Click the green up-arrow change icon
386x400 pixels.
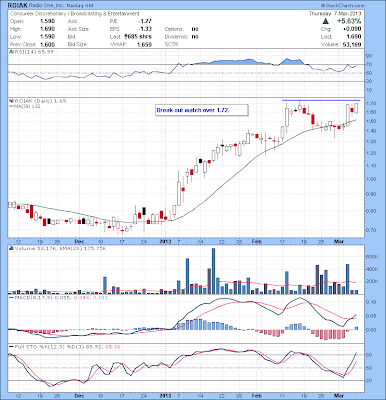click(326, 21)
